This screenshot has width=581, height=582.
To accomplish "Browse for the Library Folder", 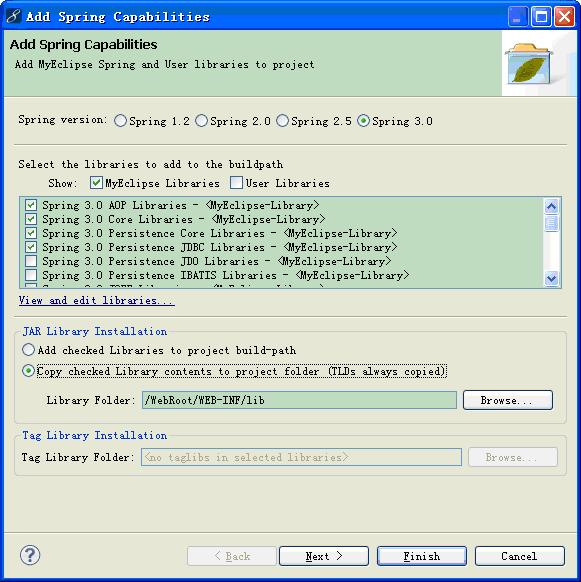I will [508, 400].
